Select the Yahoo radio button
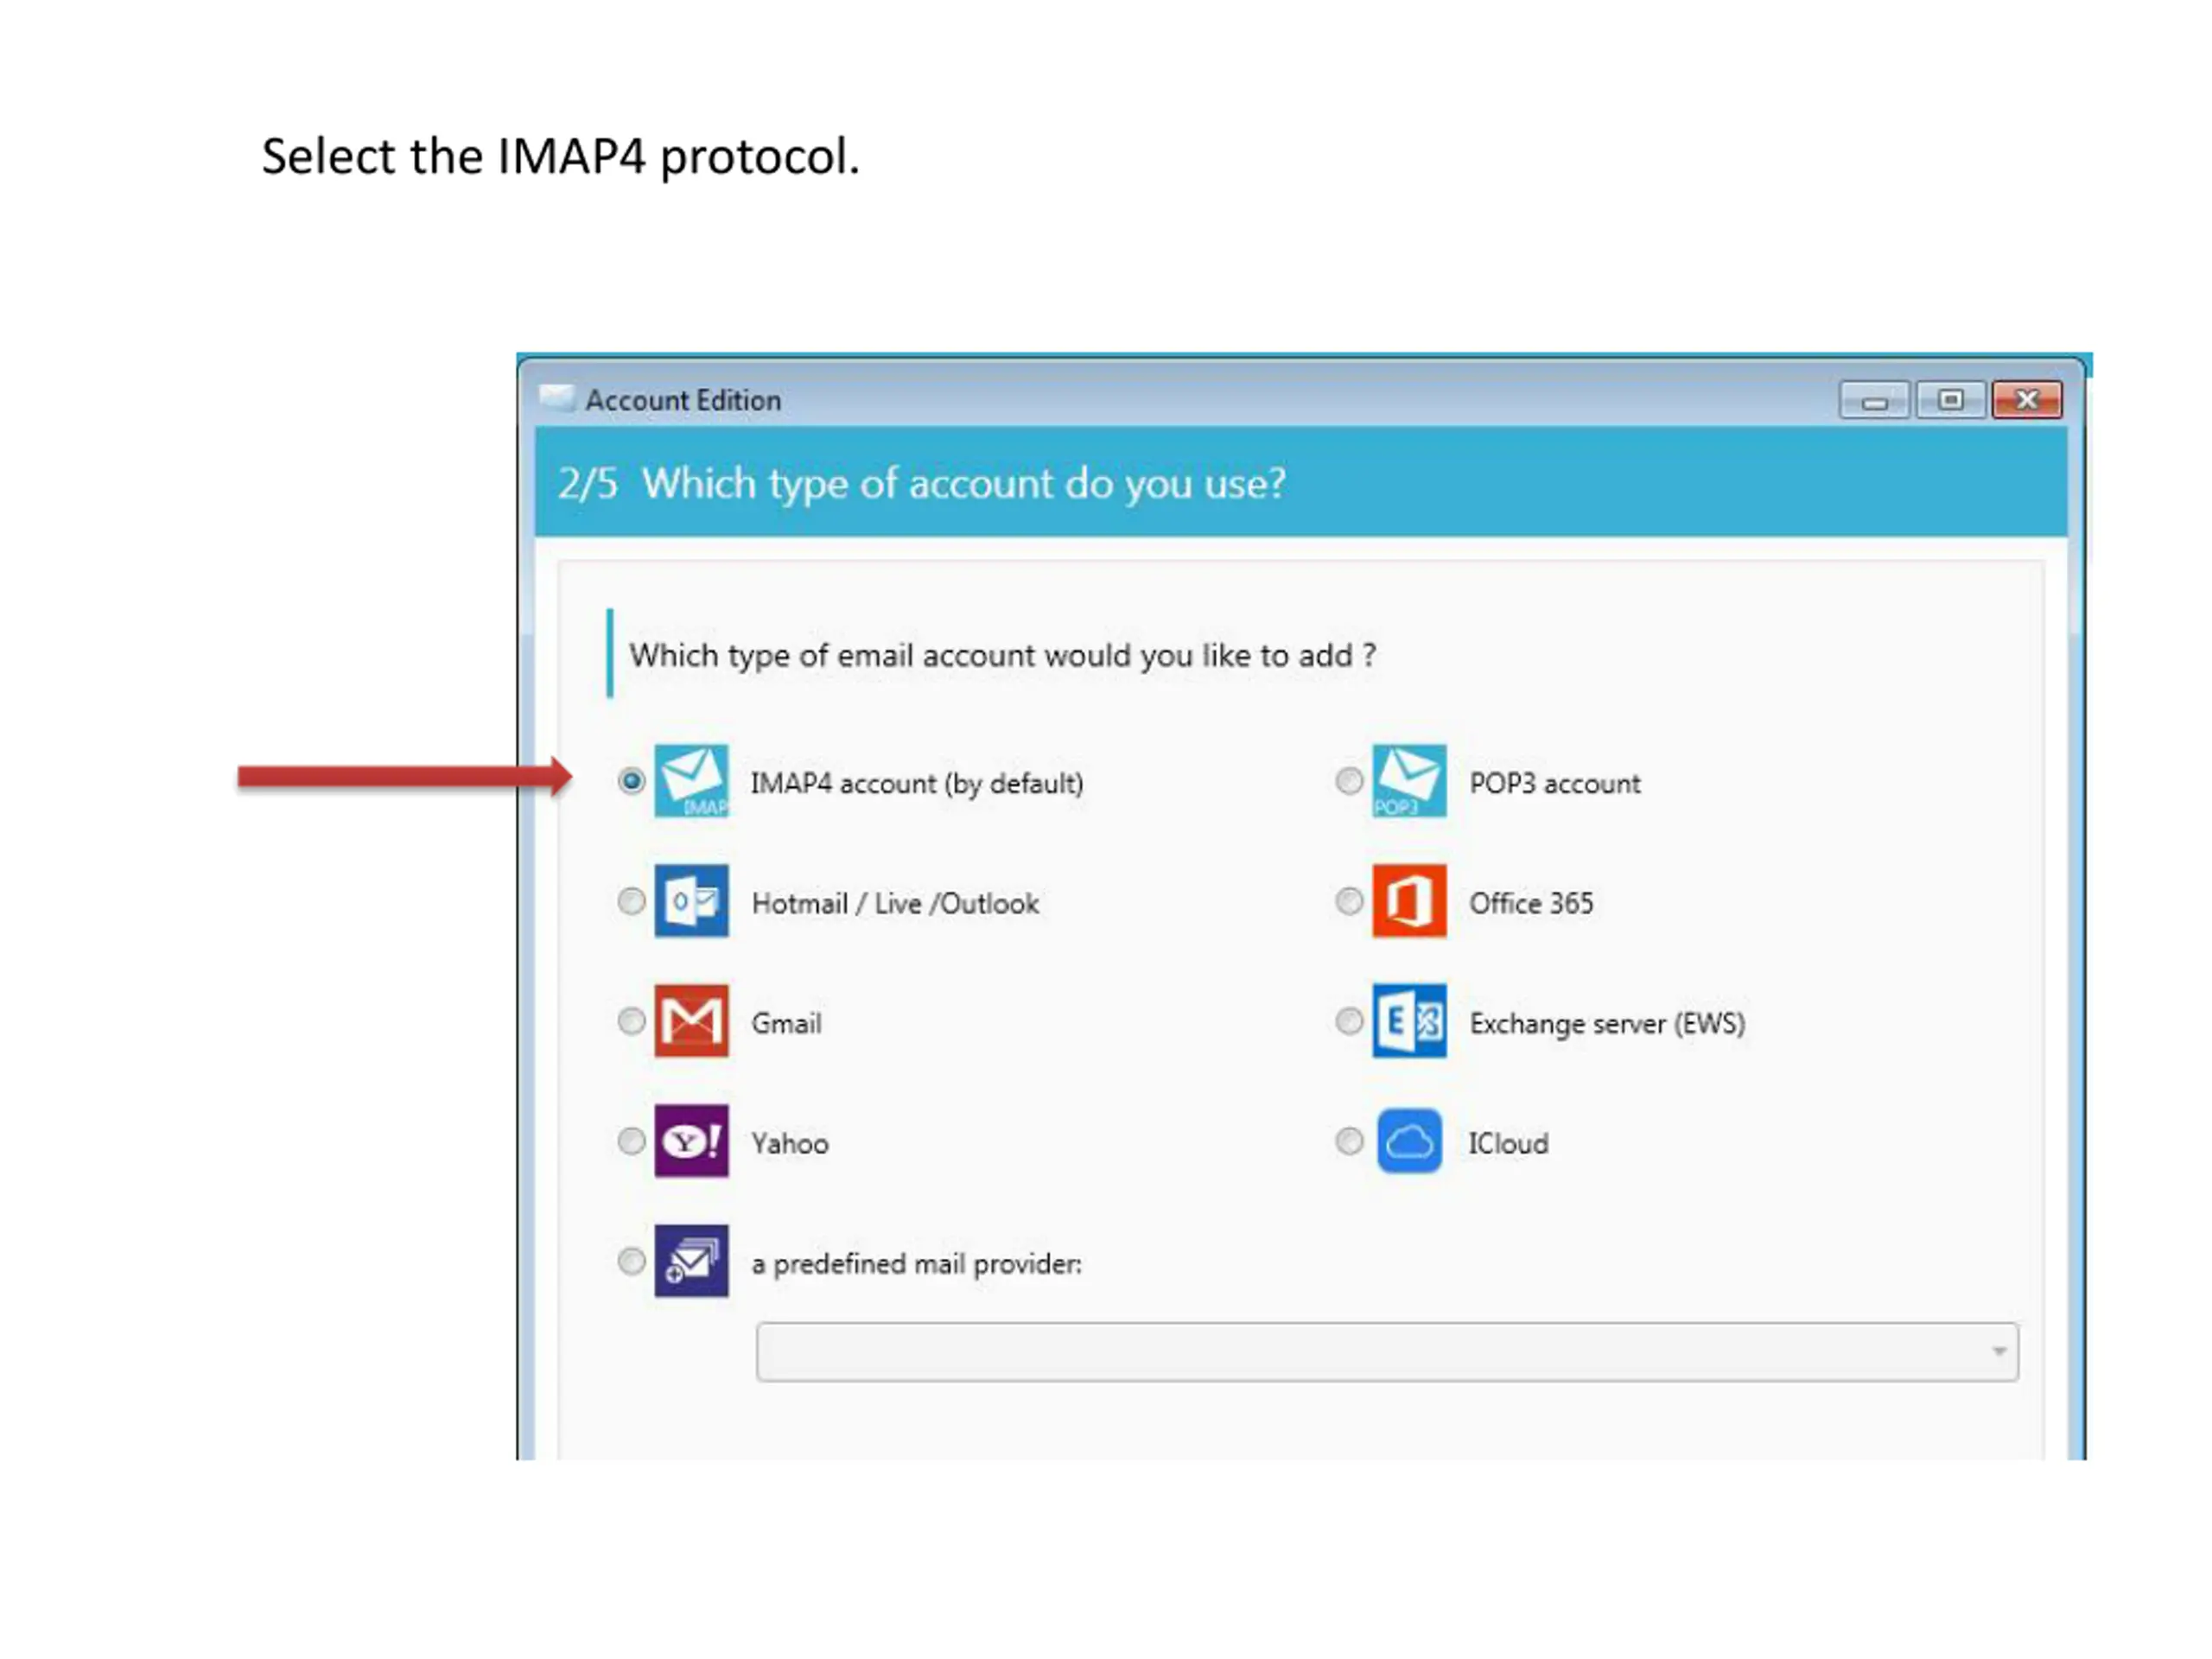The image size is (2212, 1659). [x=631, y=1141]
